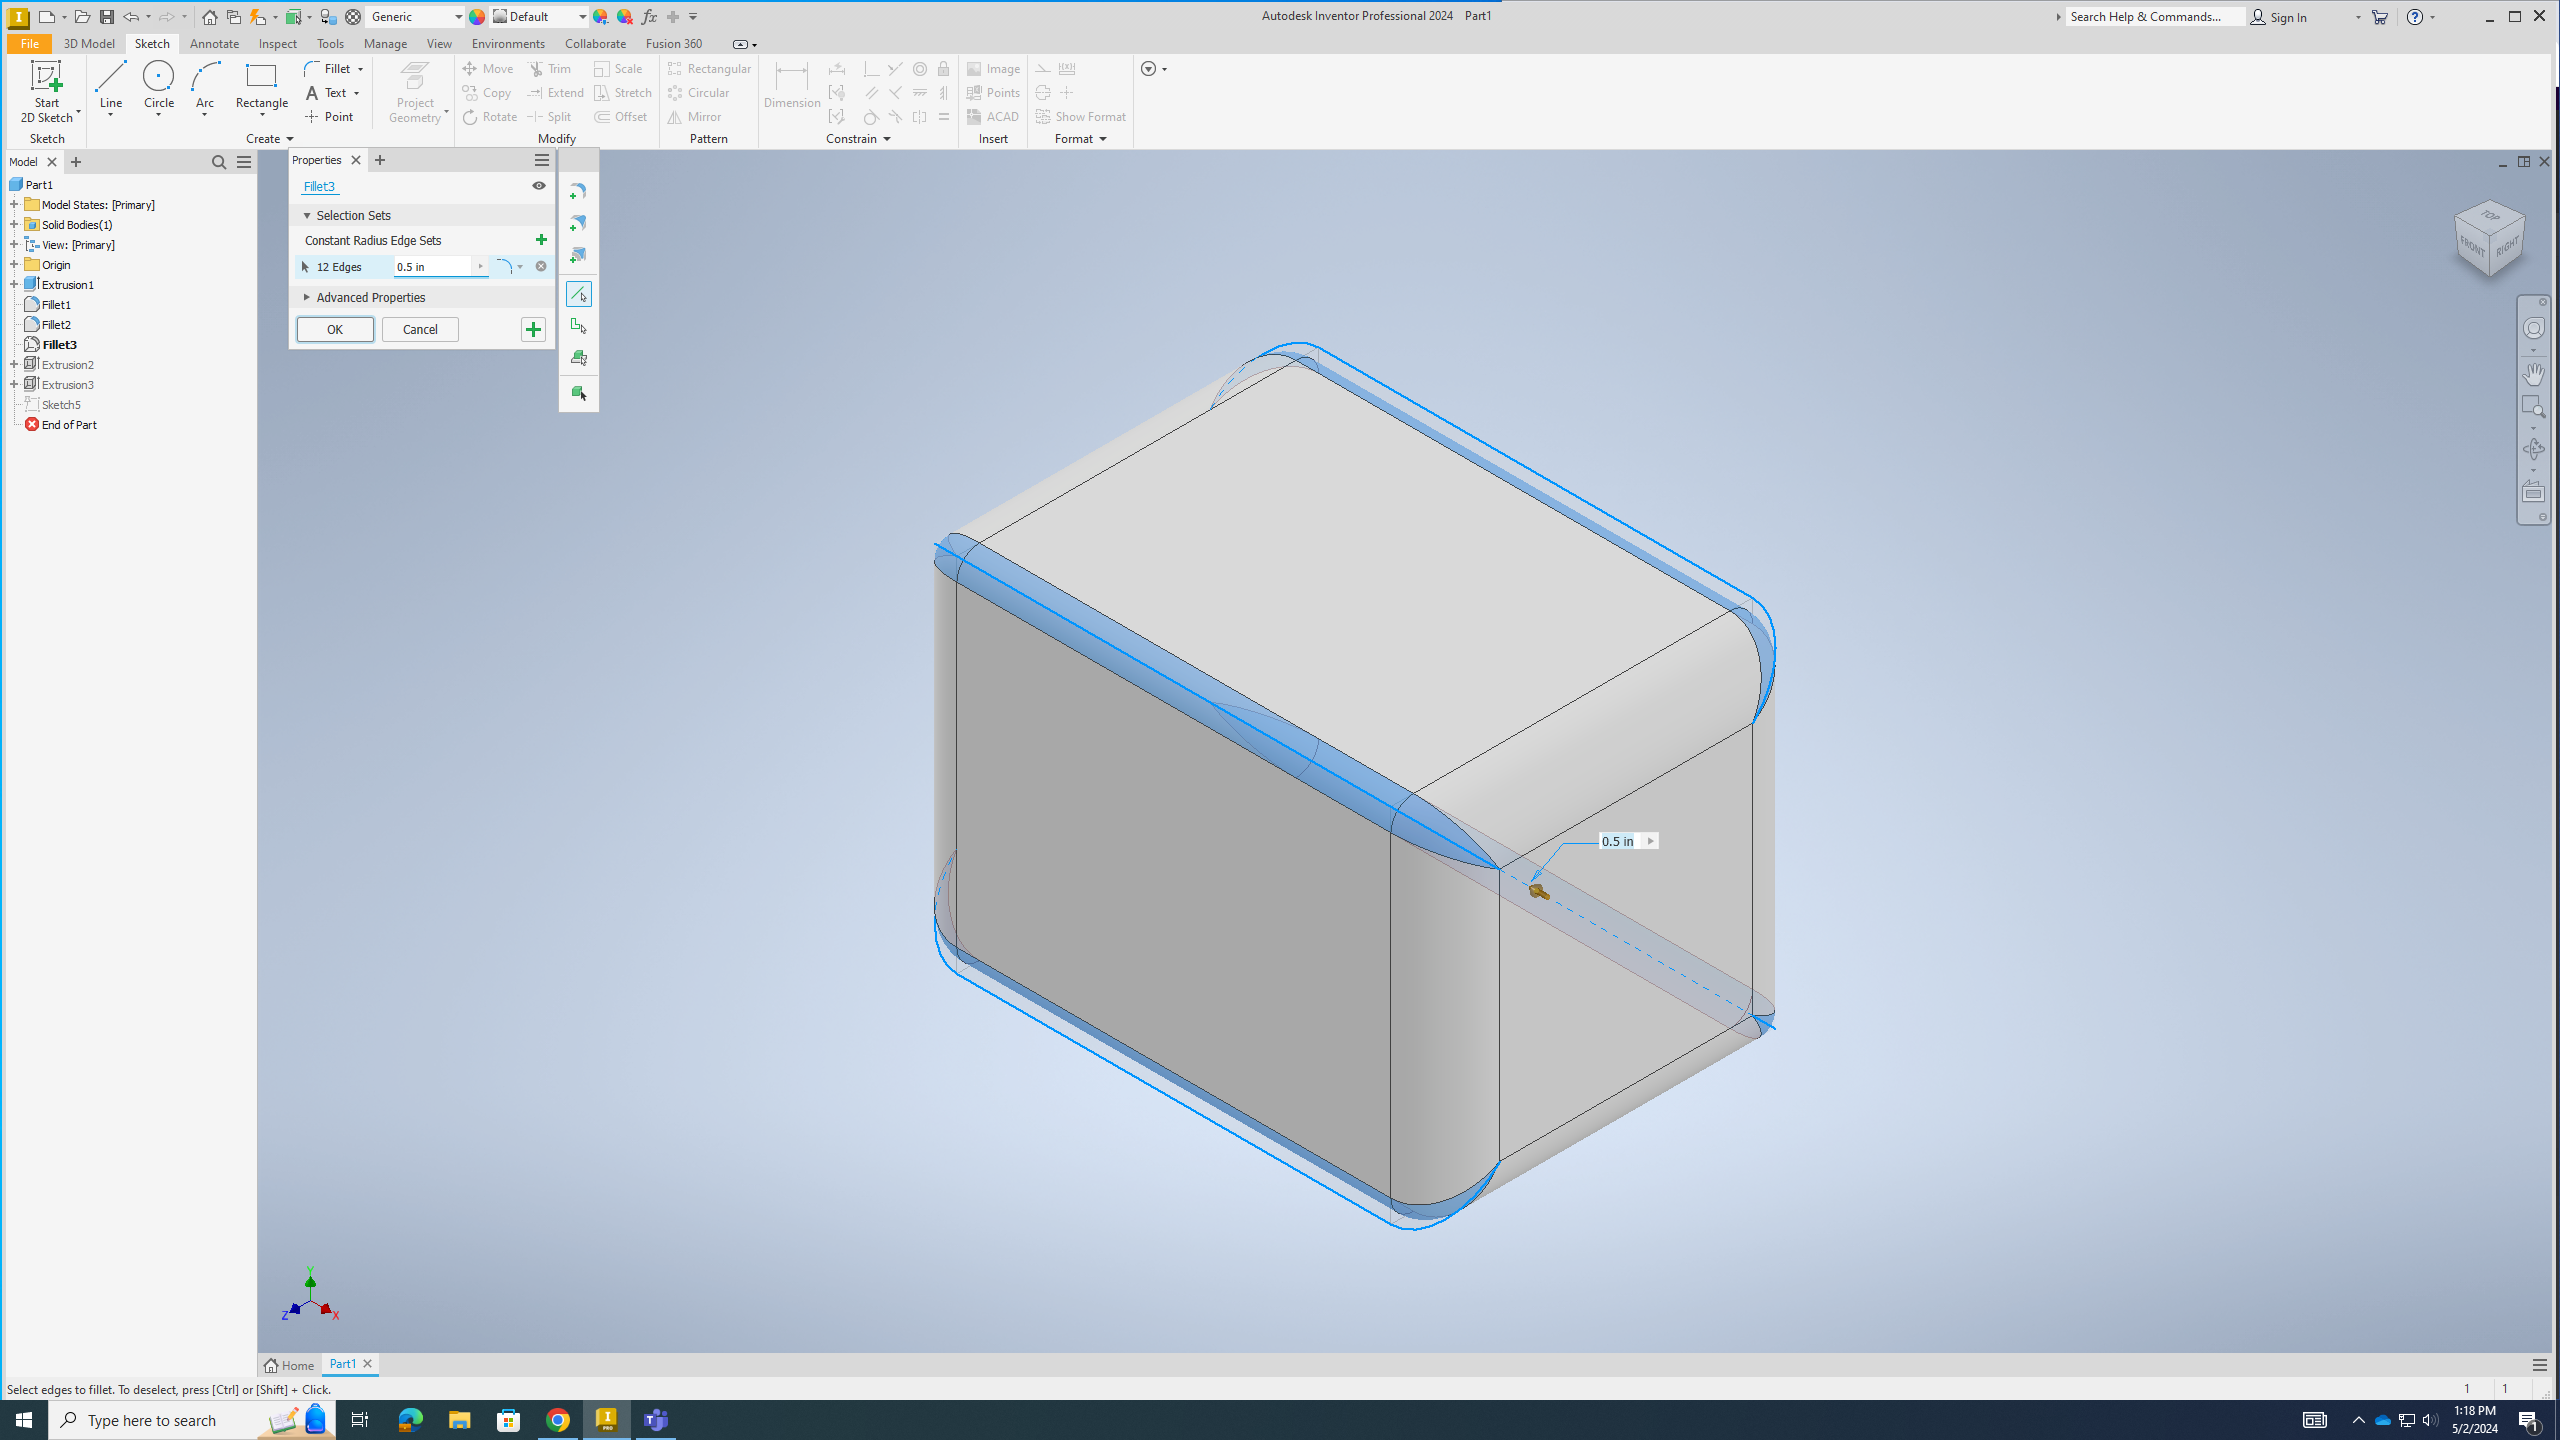Image resolution: width=2560 pixels, height=1440 pixels.
Task: Click Cancel in Properties panel
Action: click(420, 329)
